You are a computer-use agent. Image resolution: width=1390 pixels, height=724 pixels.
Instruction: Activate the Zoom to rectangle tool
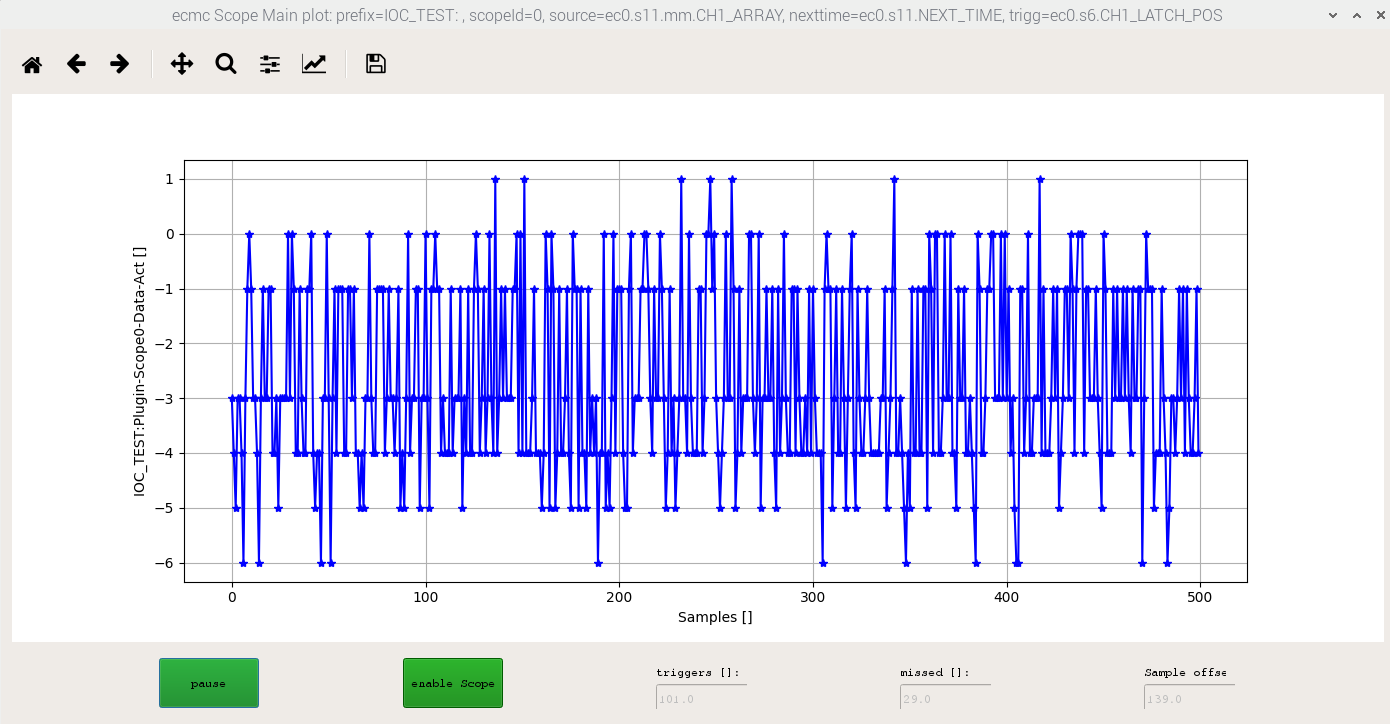(226, 64)
